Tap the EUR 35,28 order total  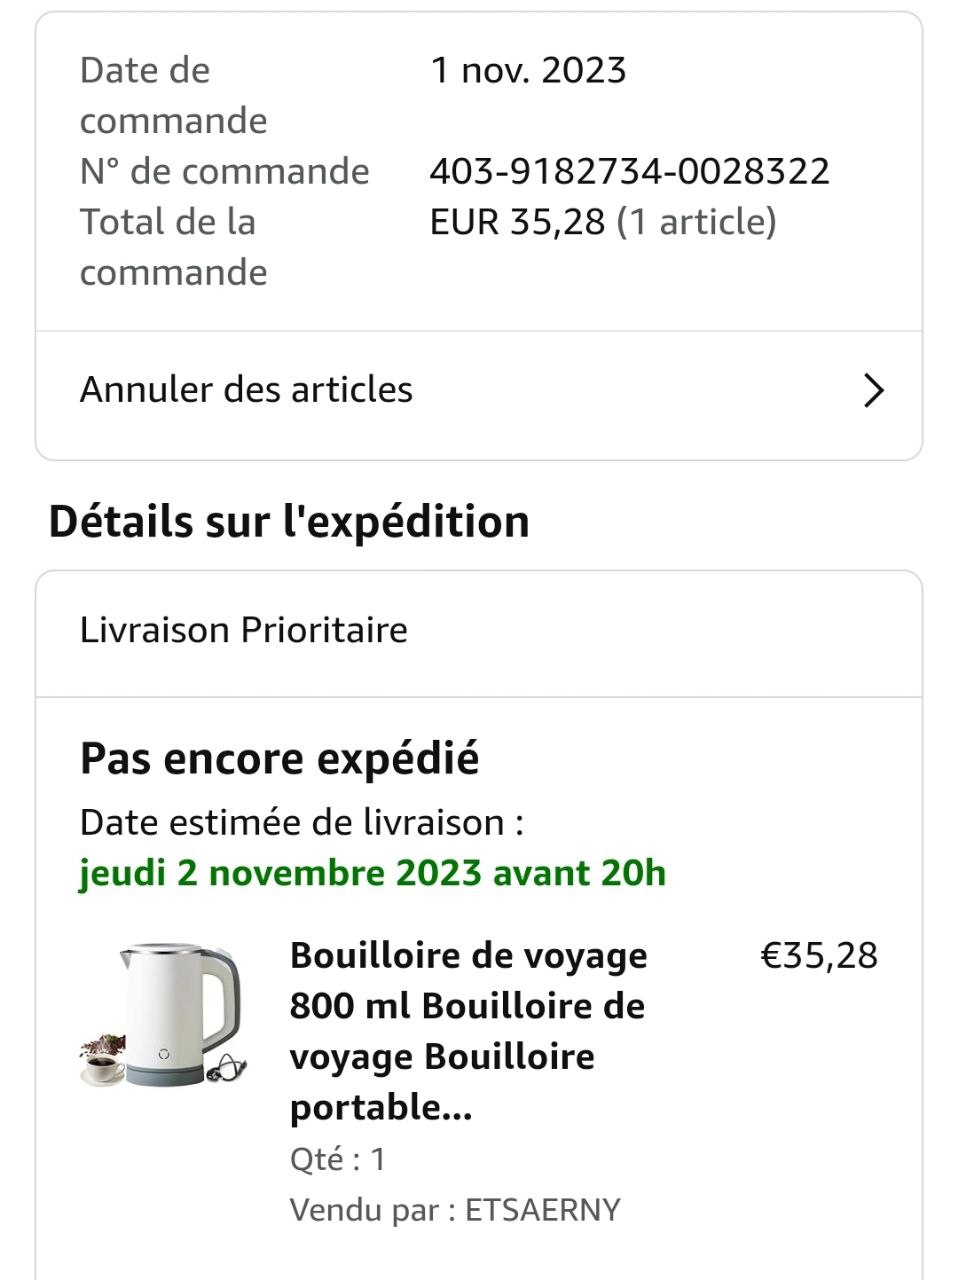517,222
